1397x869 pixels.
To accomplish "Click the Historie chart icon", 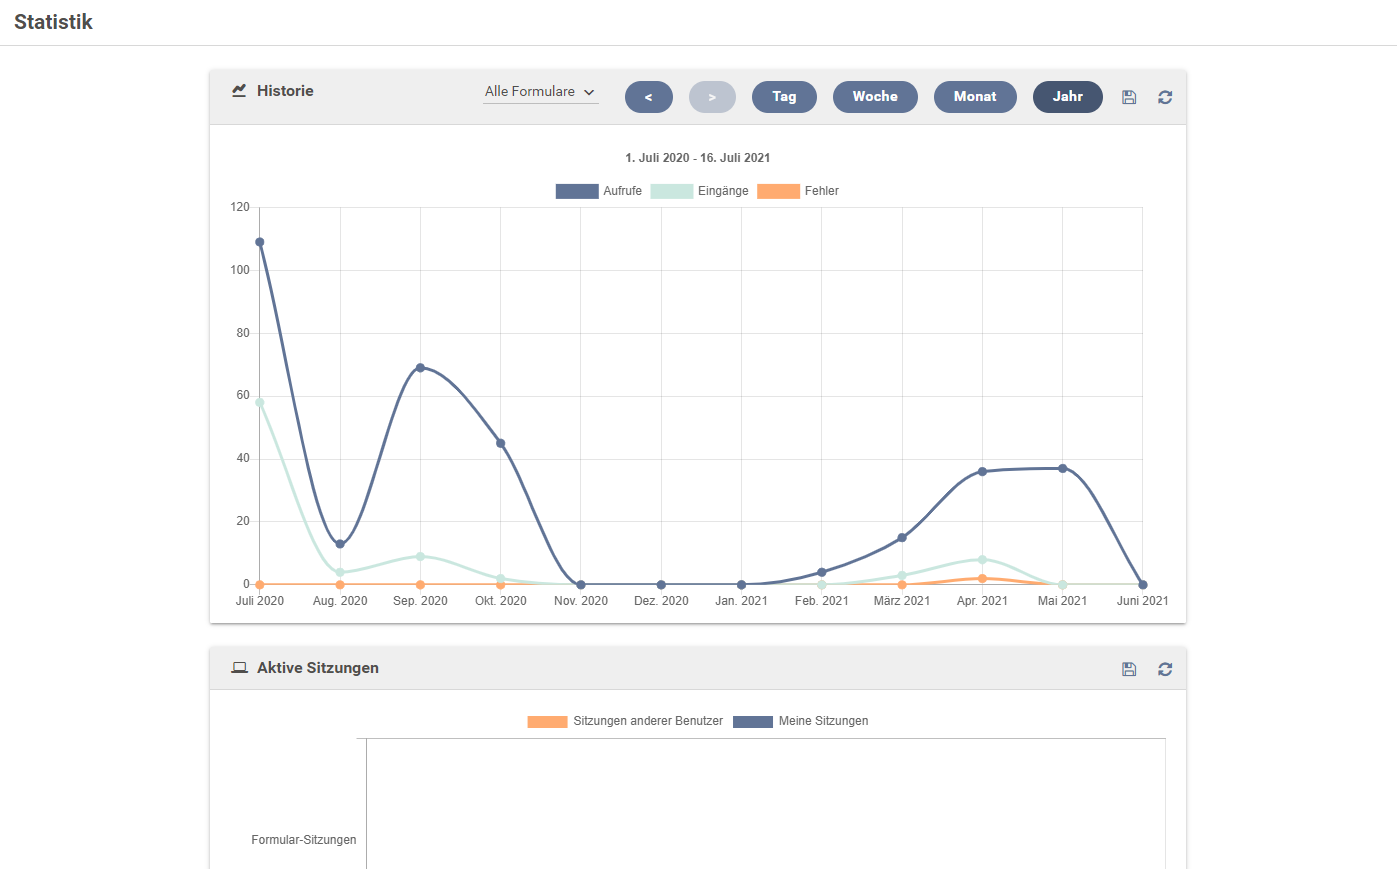I will 239,91.
